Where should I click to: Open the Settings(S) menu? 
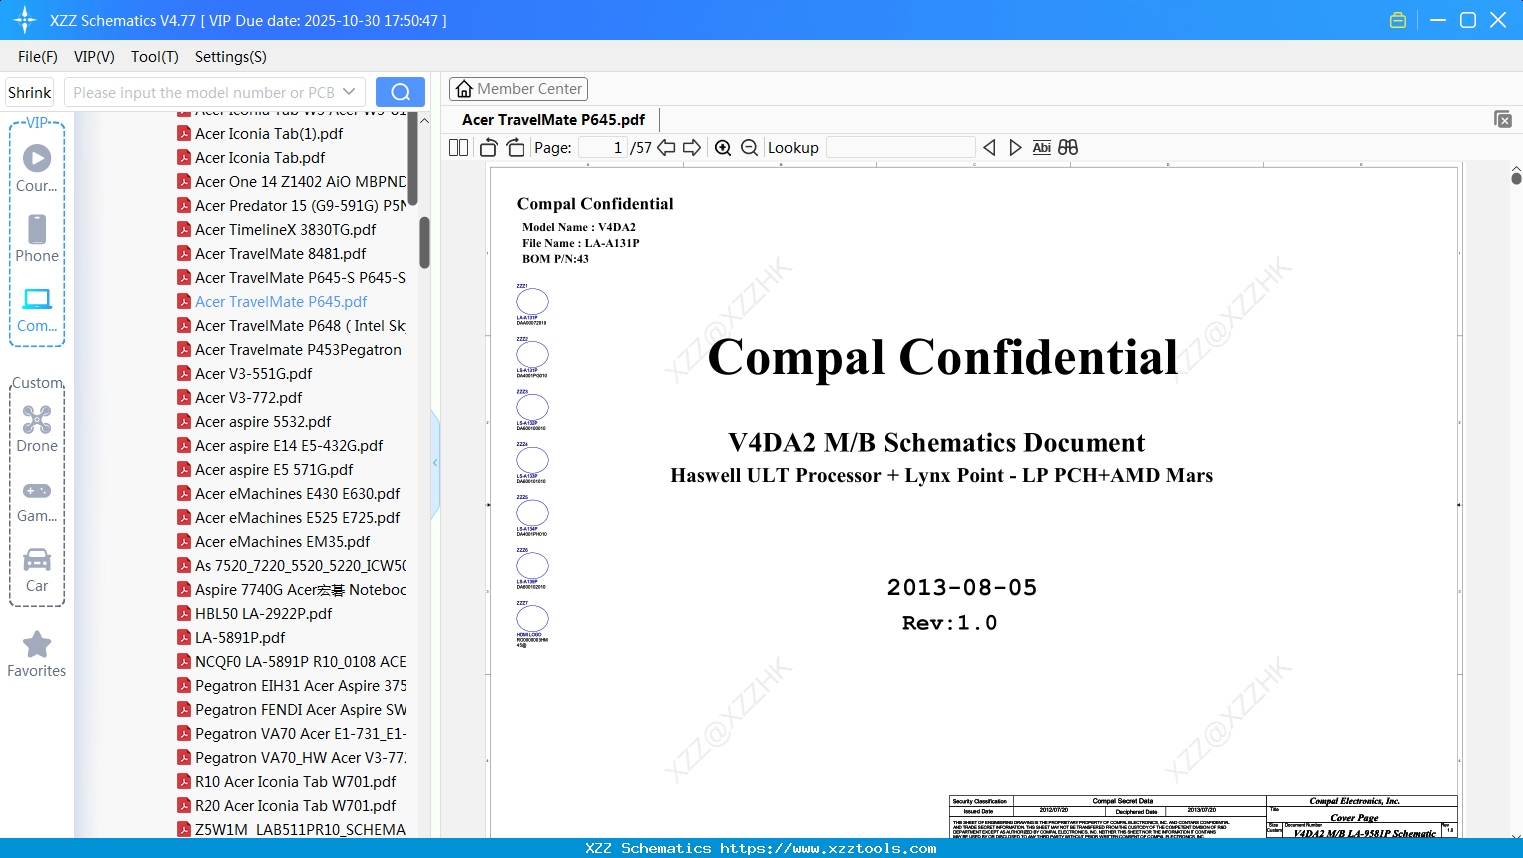pos(231,57)
